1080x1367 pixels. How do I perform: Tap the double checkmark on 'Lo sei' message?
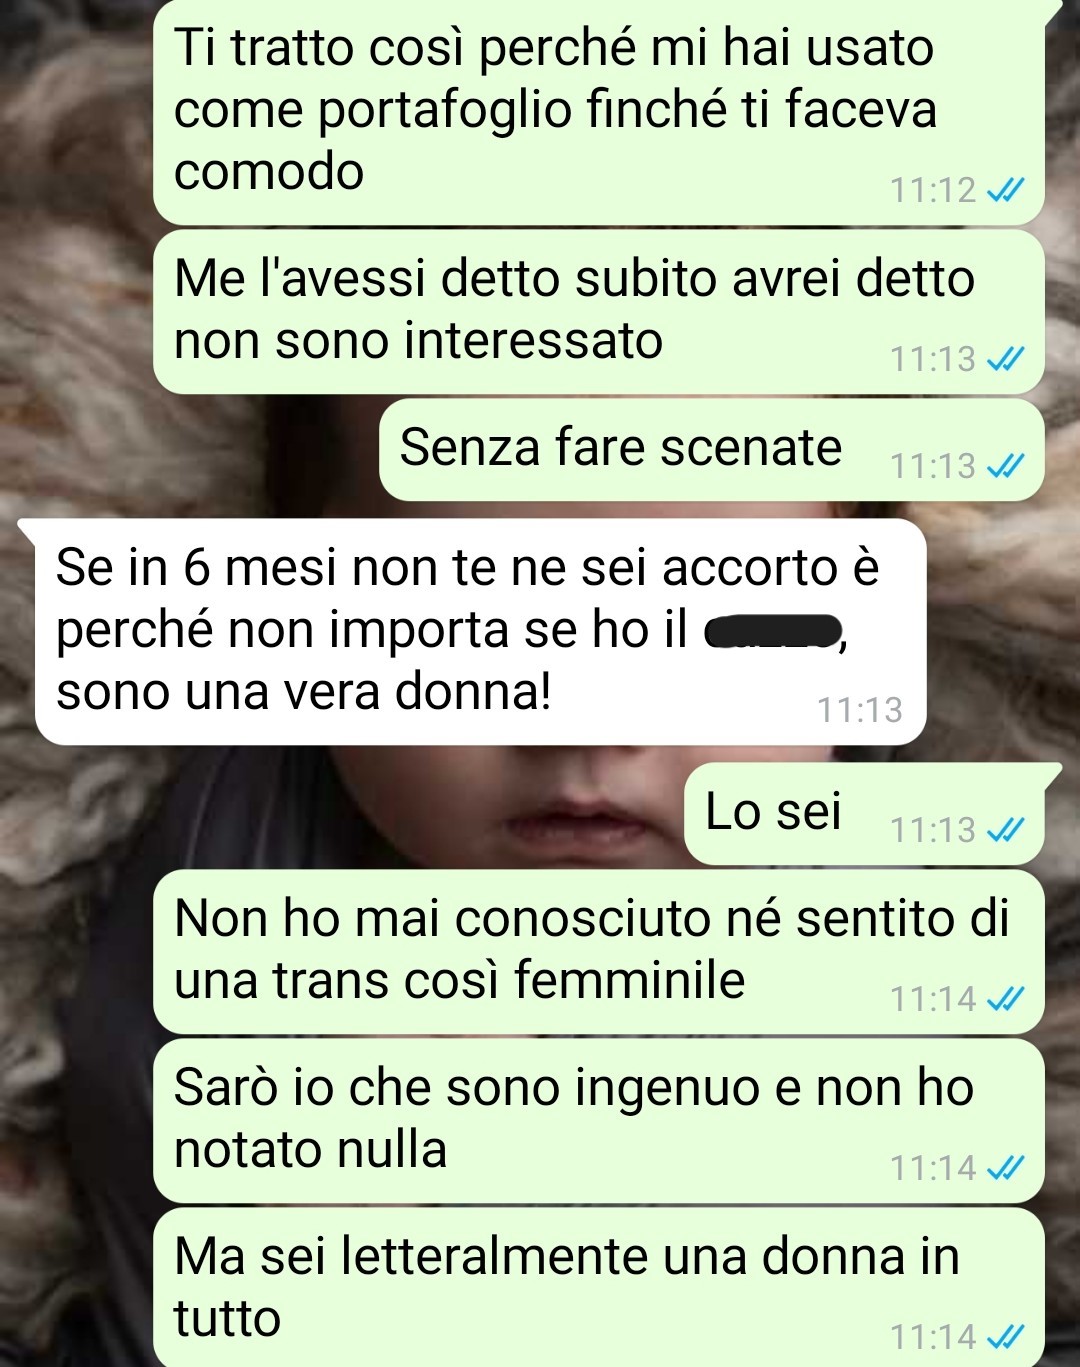[1005, 830]
